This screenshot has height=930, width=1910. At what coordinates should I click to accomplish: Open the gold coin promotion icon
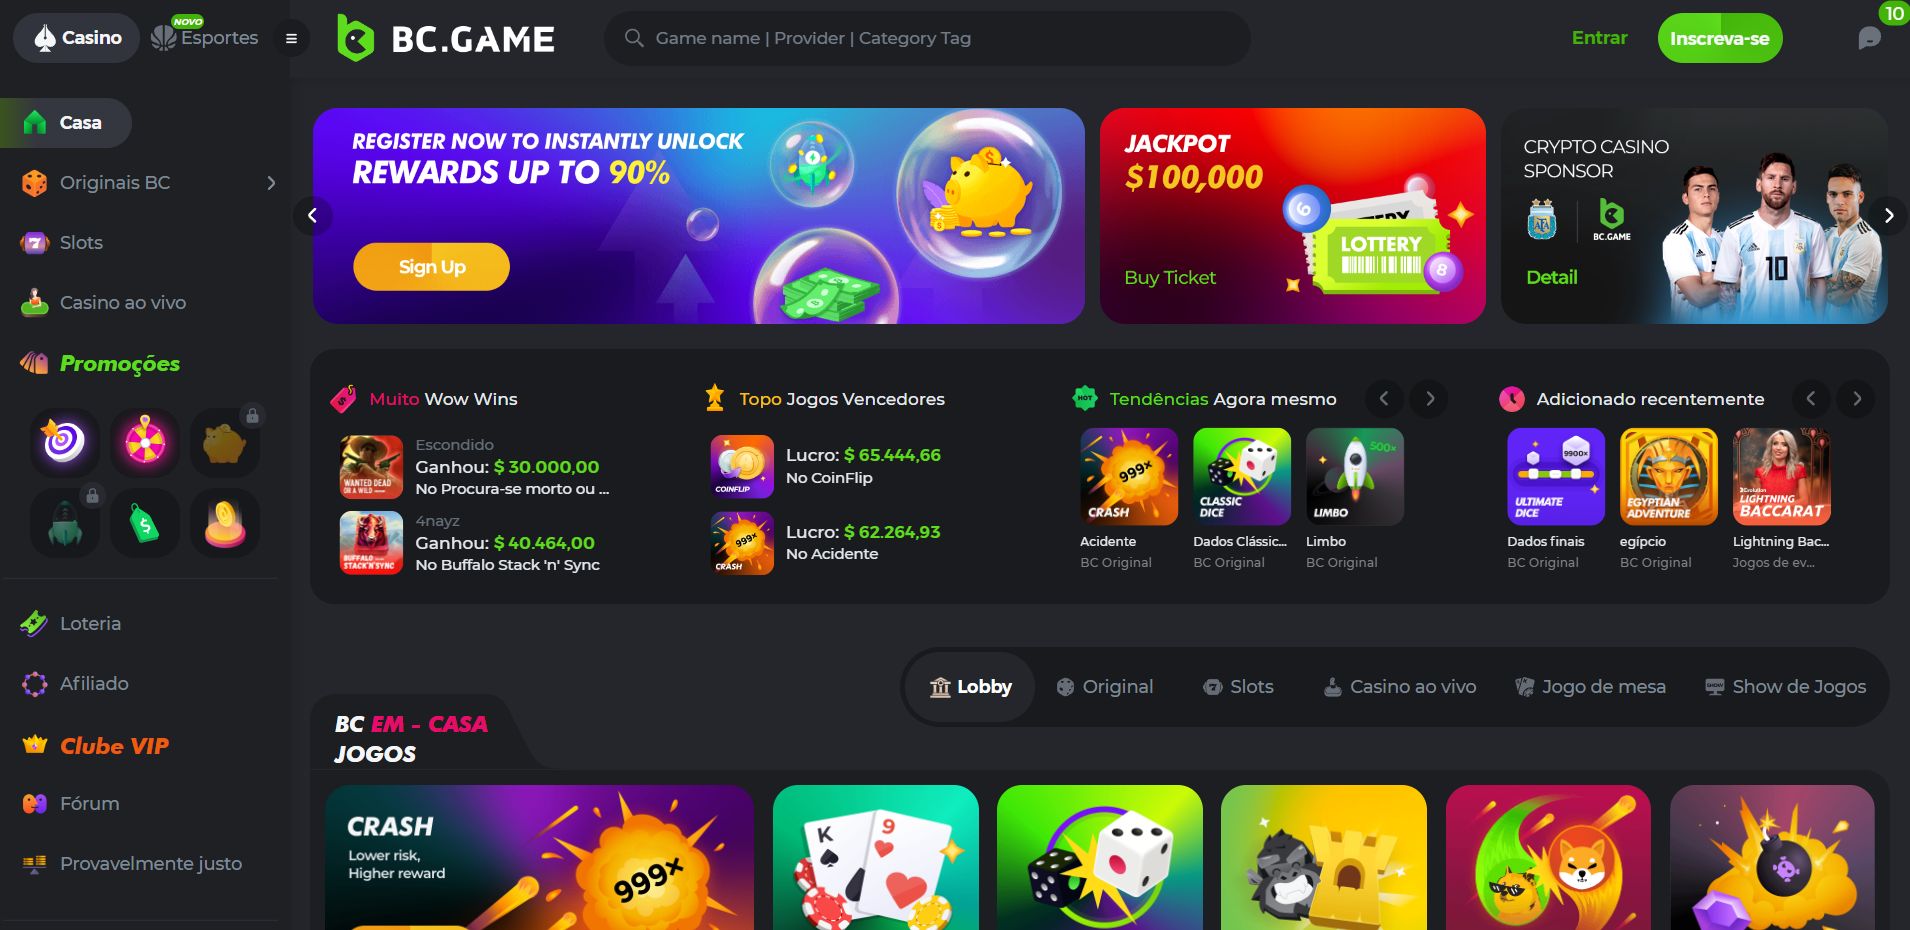[x=225, y=523]
